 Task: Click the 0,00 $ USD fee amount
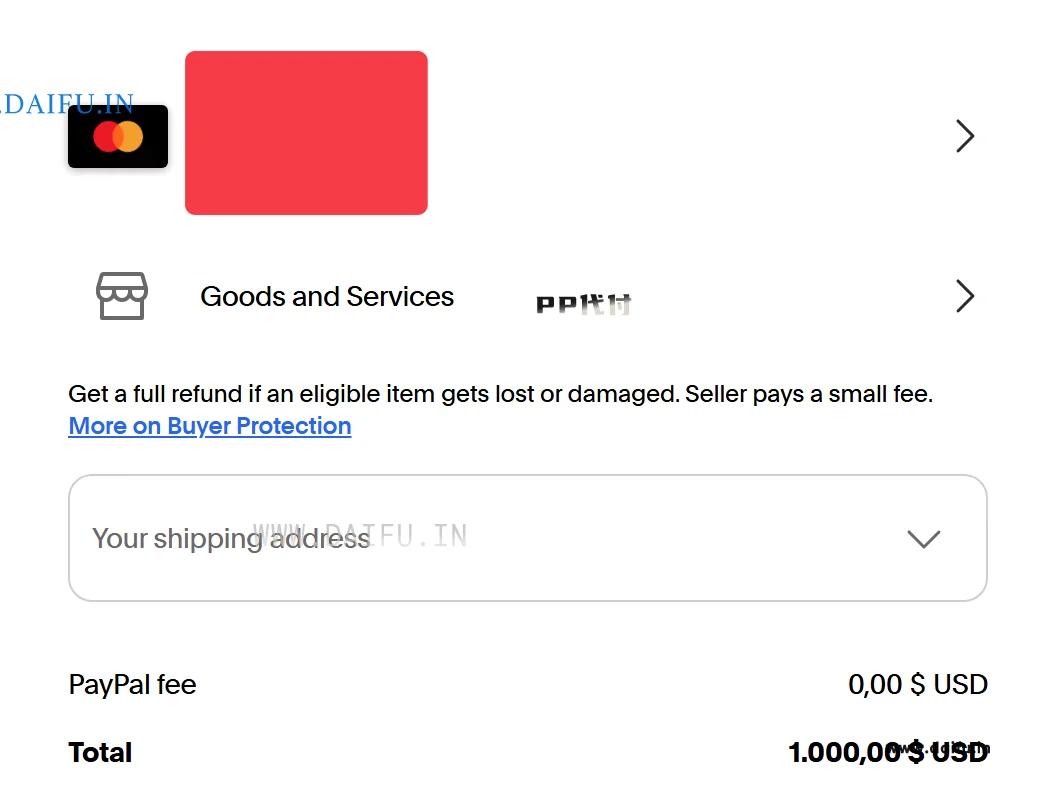[918, 684]
